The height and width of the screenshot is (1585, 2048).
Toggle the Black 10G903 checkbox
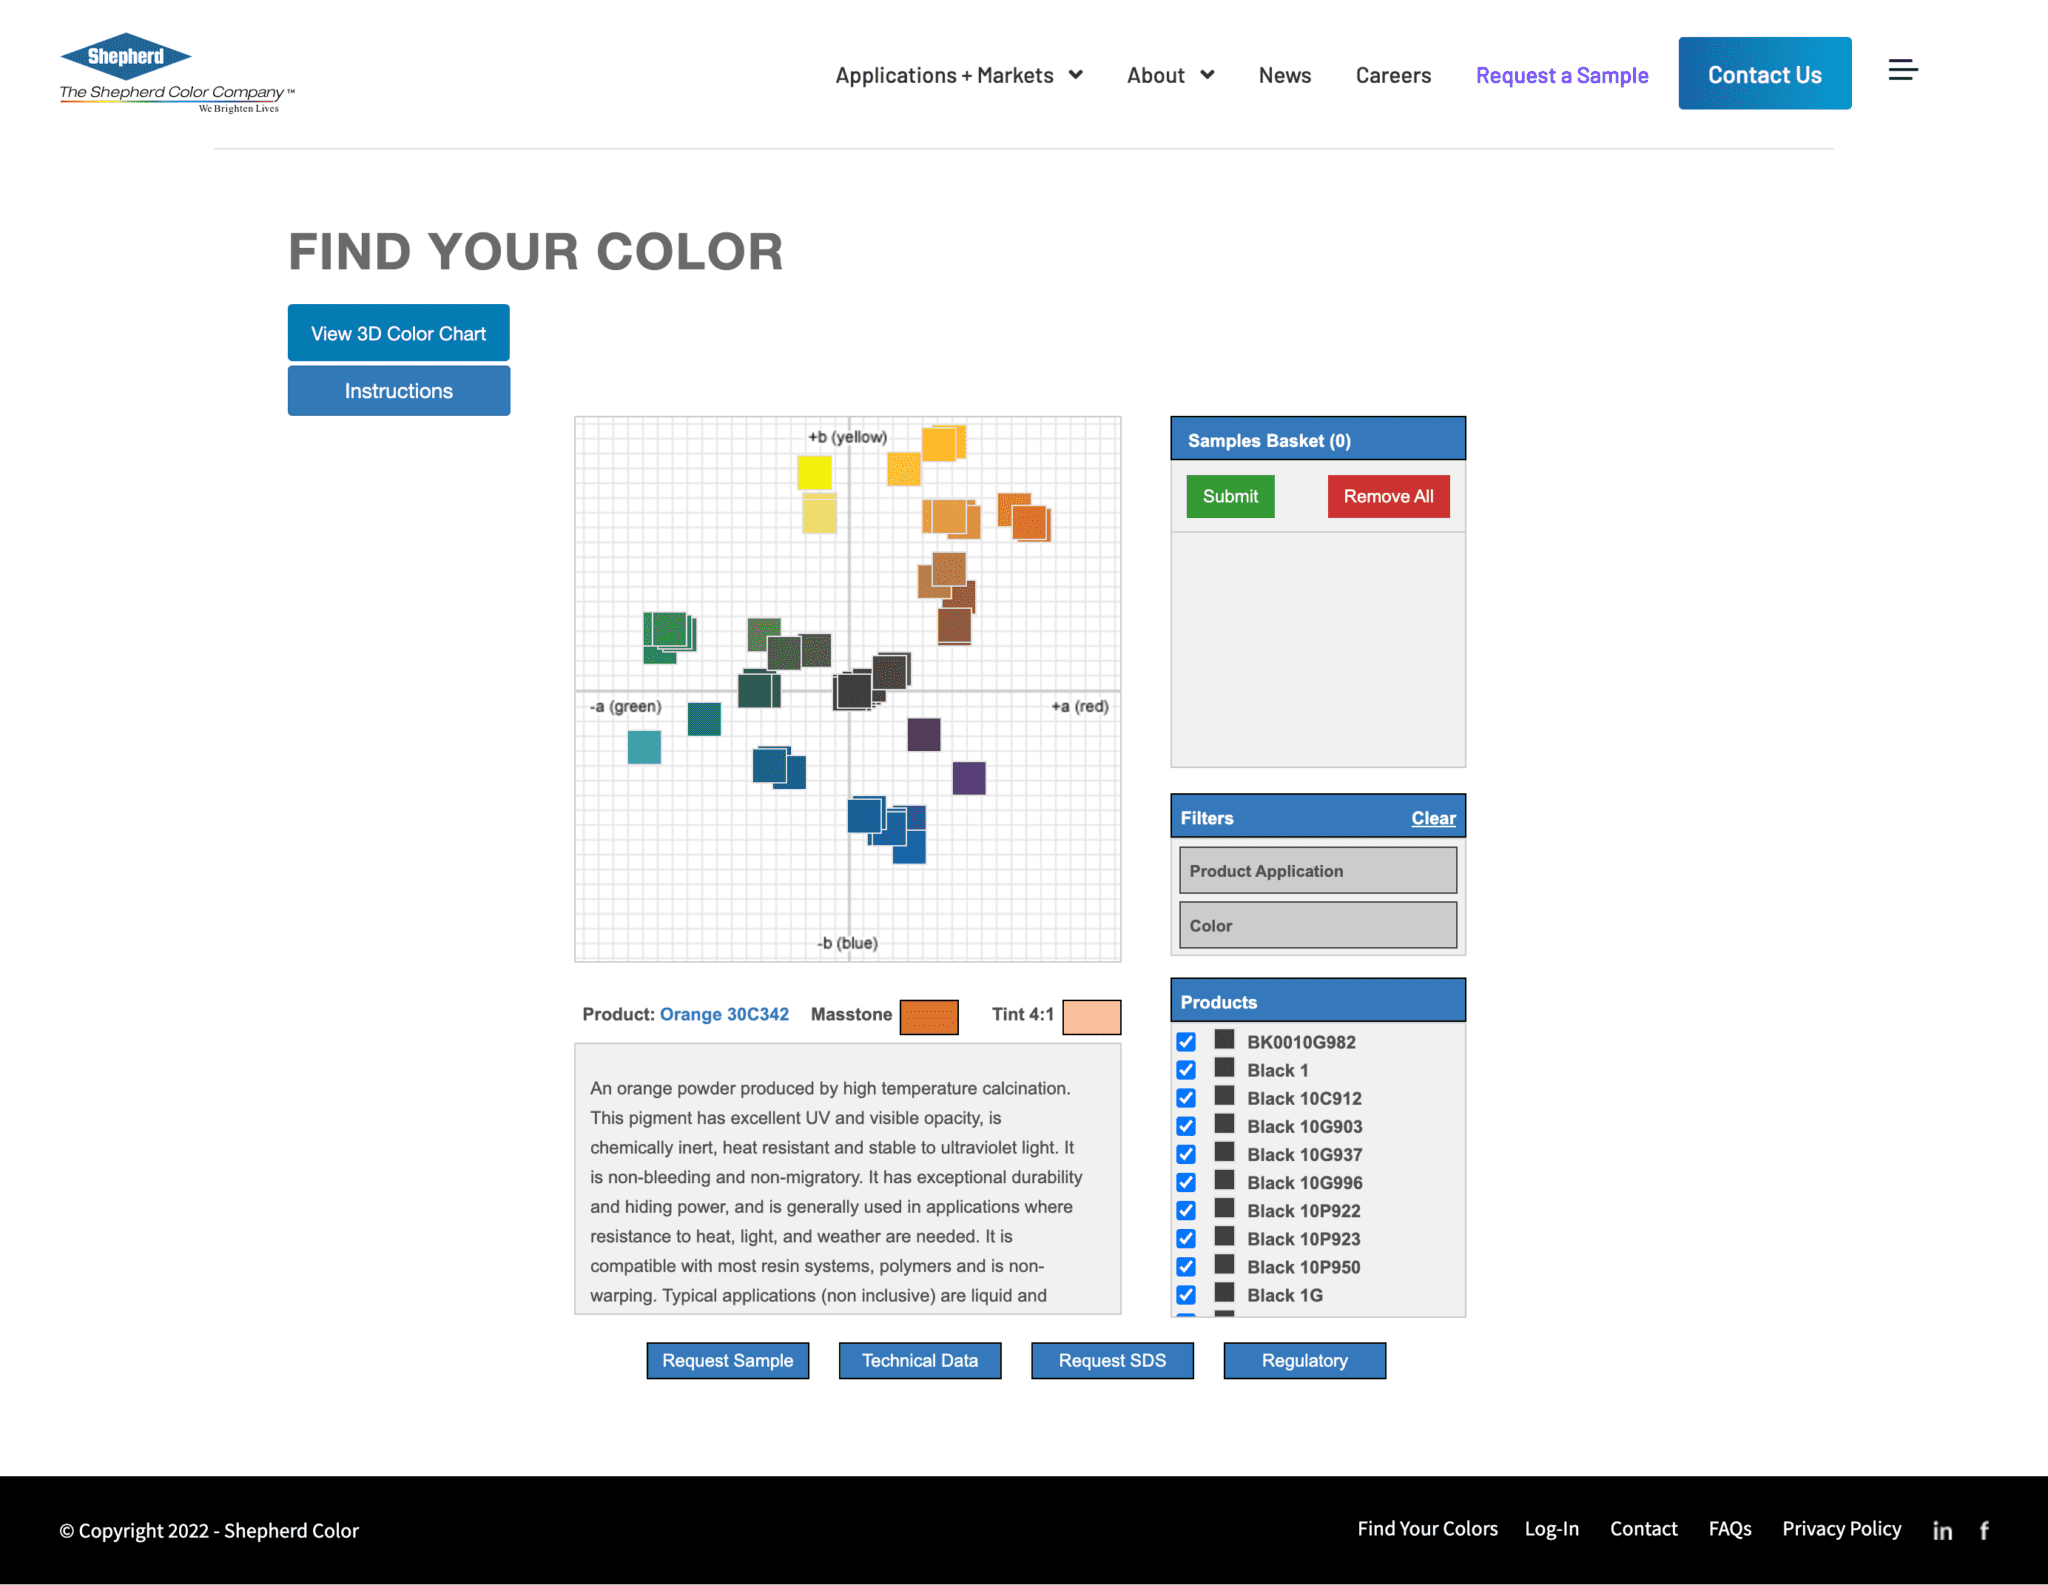(x=1186, y=1126)
